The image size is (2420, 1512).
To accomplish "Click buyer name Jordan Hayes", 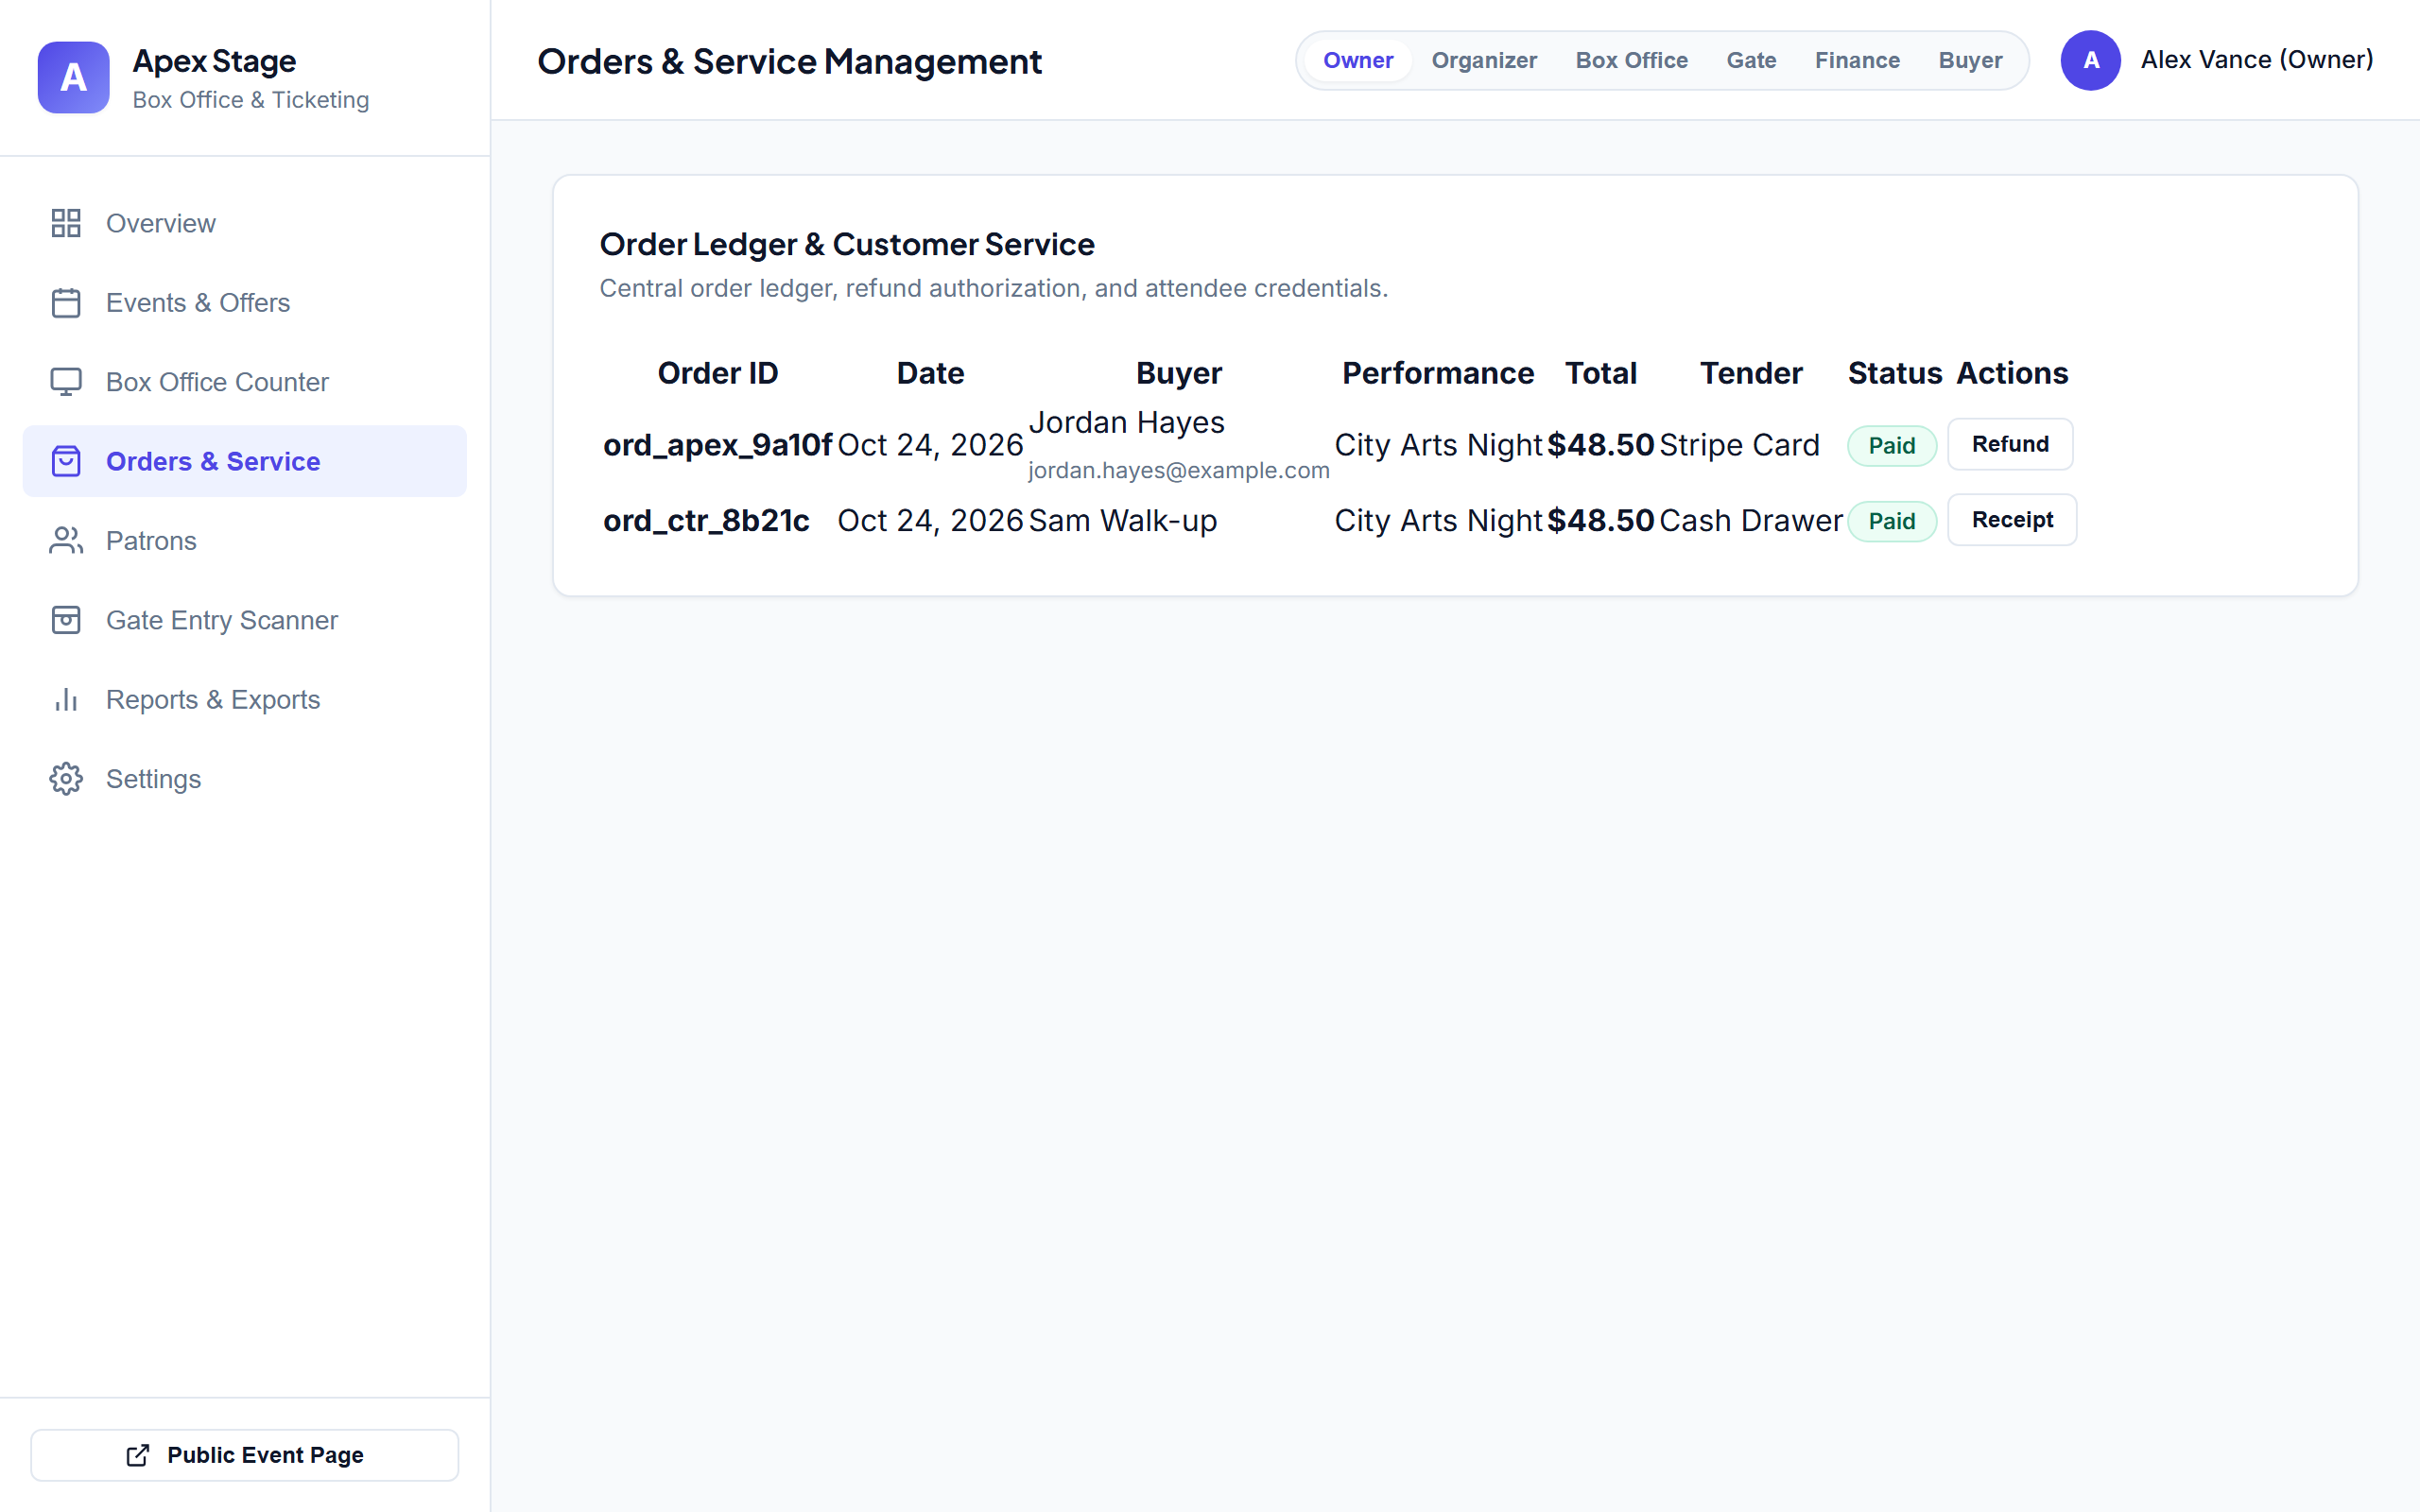I will point(1126,422).
